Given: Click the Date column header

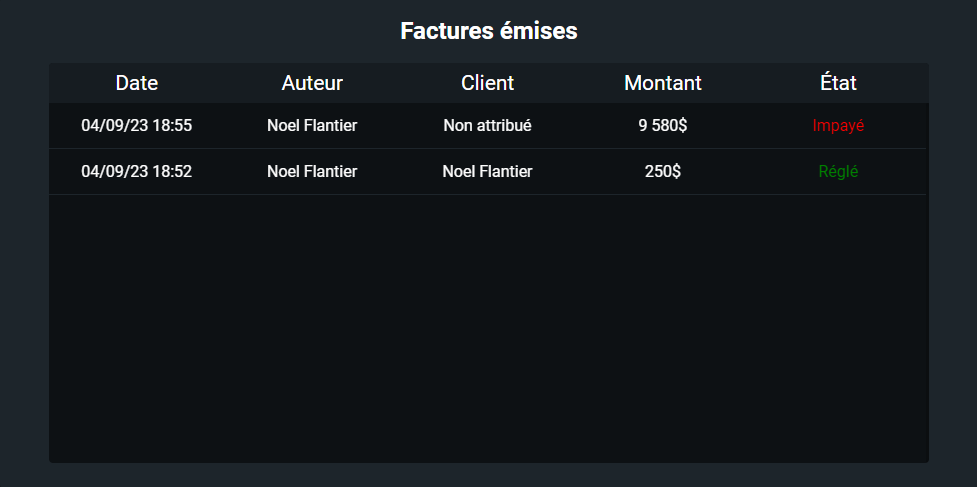Looking at the screenshot, I should (137, 83).
